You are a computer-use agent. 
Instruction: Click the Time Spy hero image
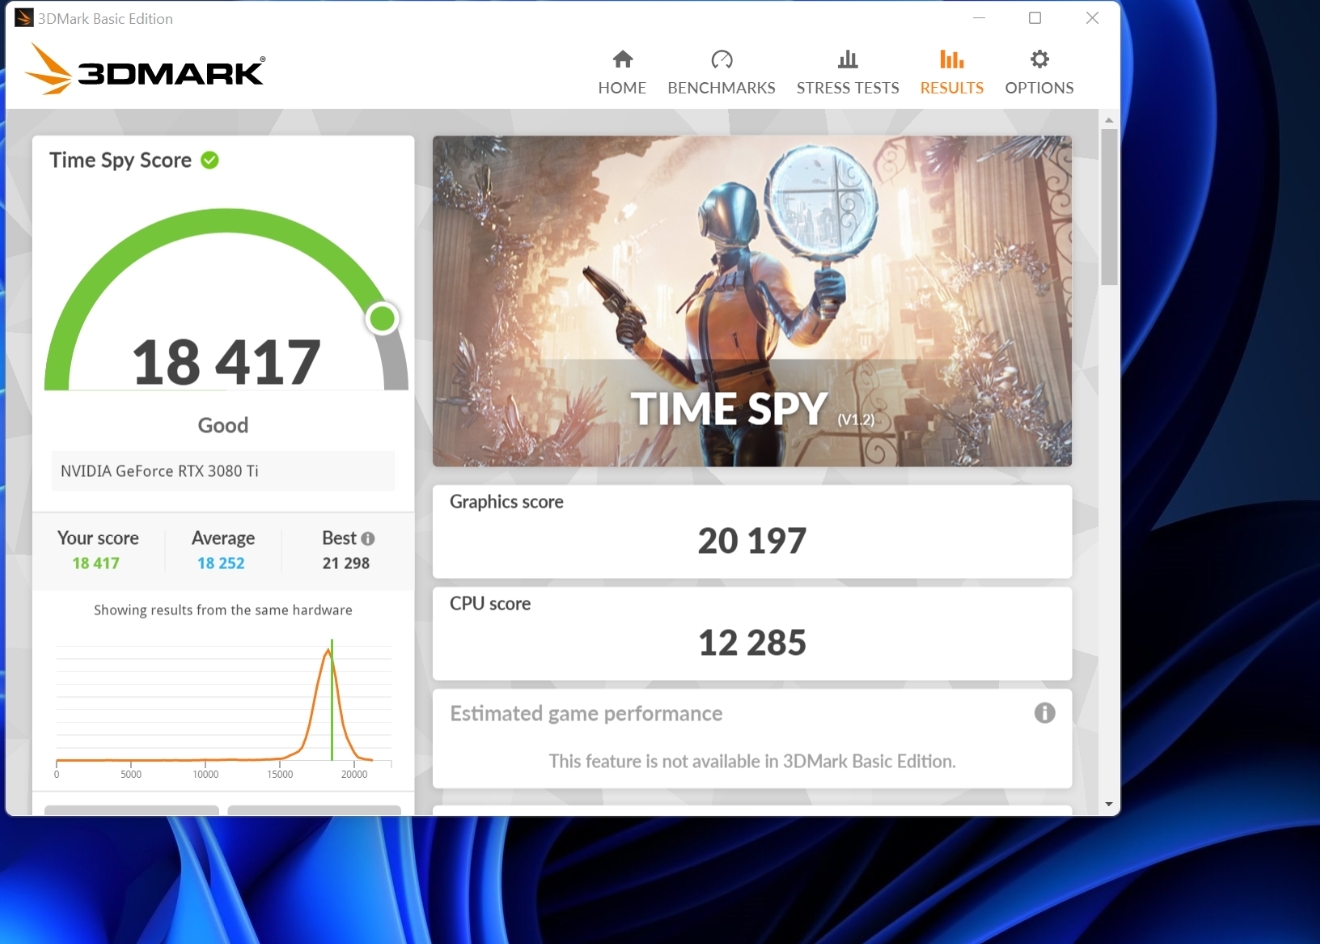[x=752, y=301]
